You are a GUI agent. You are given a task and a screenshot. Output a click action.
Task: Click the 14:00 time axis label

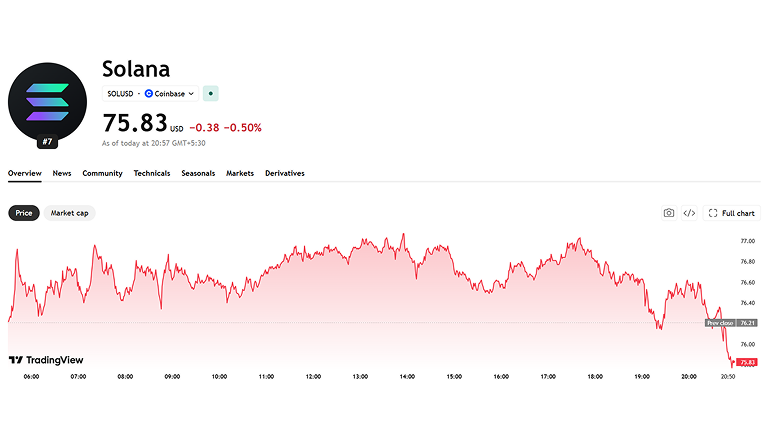pos(407,377)
